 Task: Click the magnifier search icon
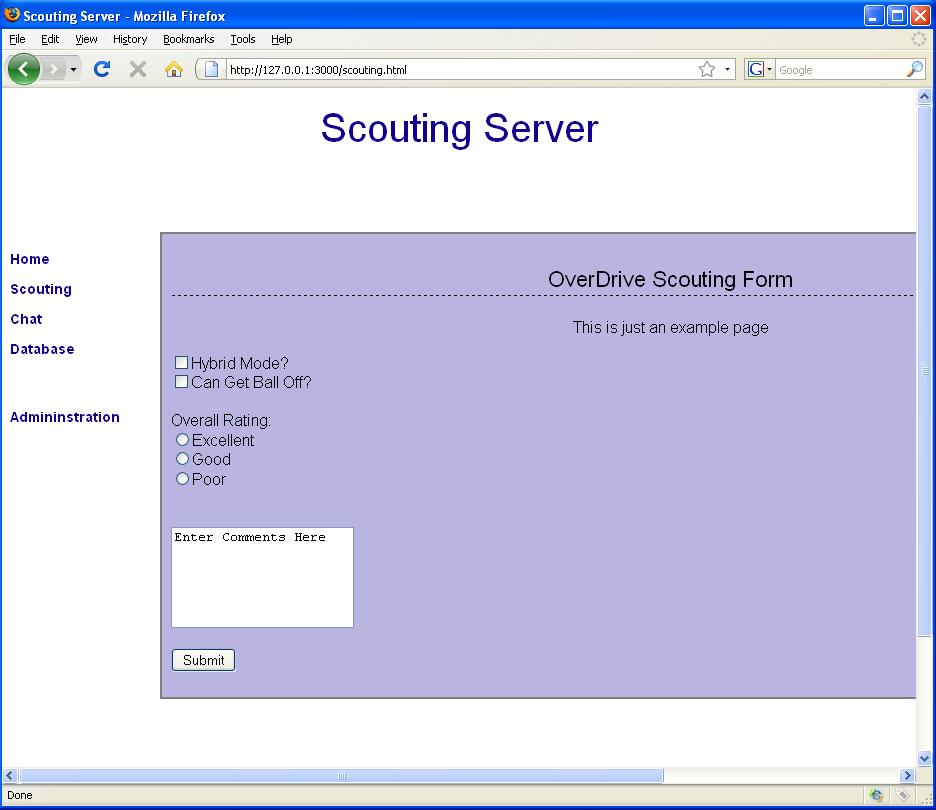(x=915, y=69)
